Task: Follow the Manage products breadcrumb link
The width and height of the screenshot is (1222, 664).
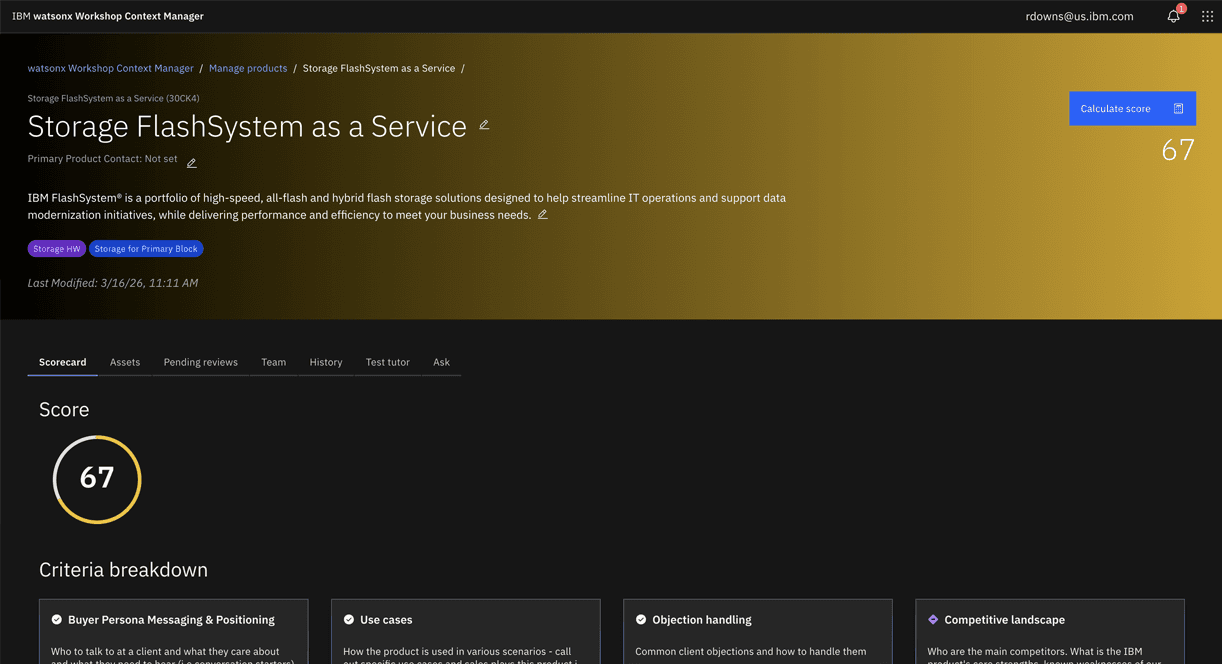Action: [248, 68]
